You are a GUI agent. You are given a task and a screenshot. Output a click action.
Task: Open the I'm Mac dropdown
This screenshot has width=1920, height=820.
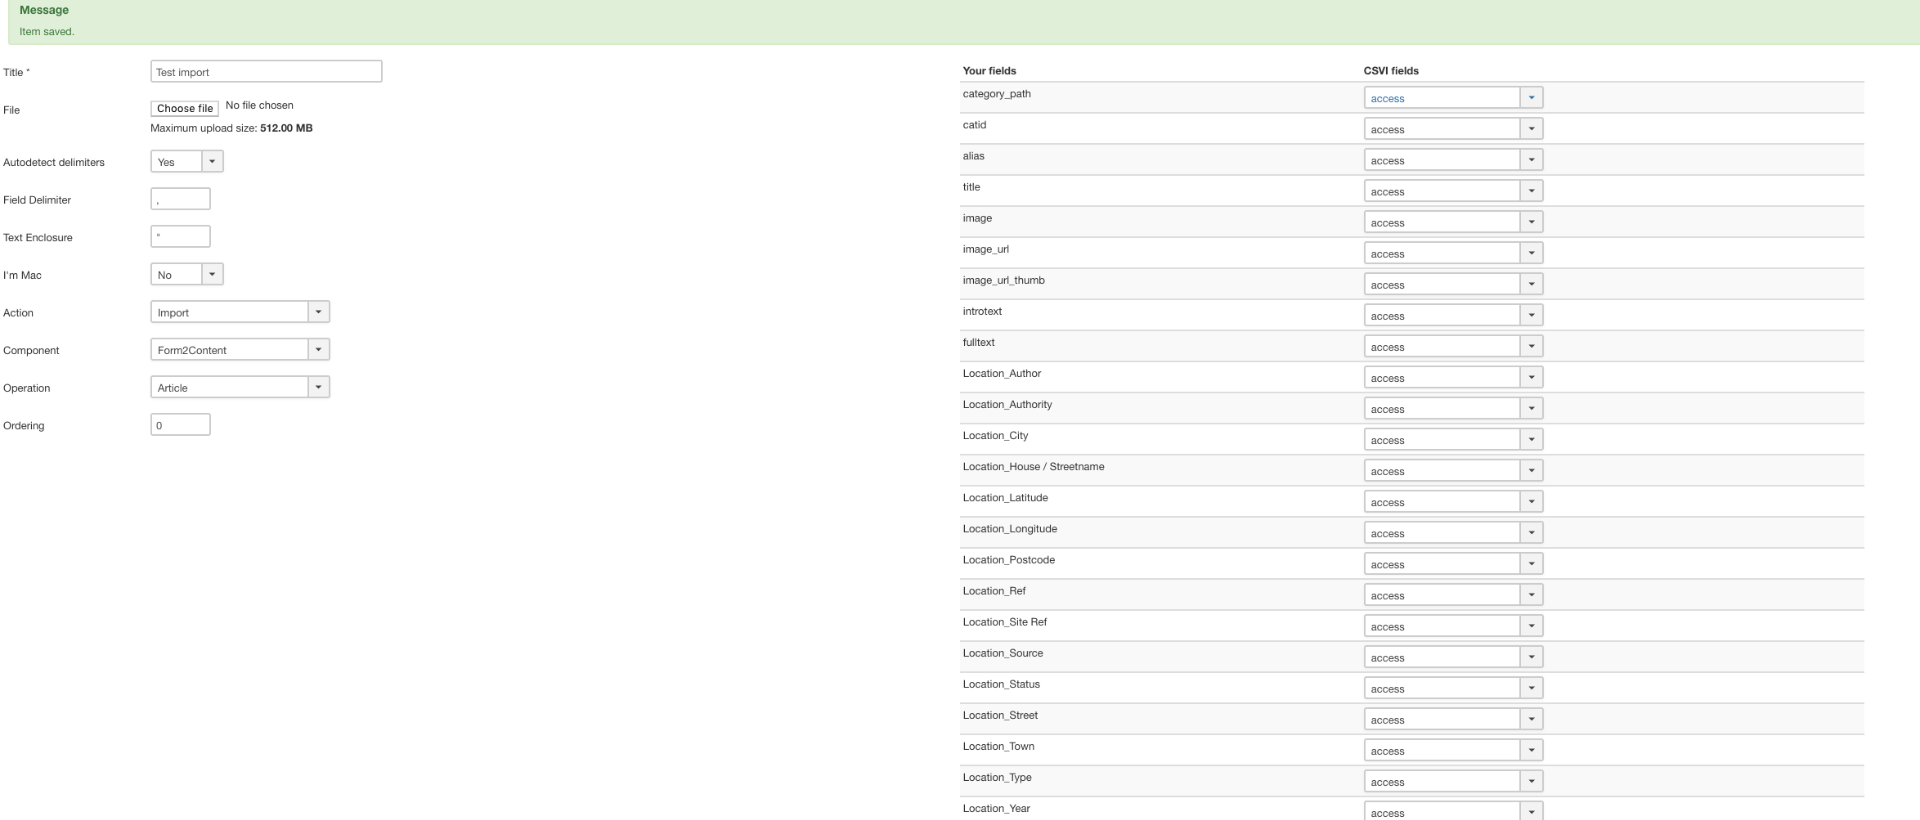pos(187,275)
